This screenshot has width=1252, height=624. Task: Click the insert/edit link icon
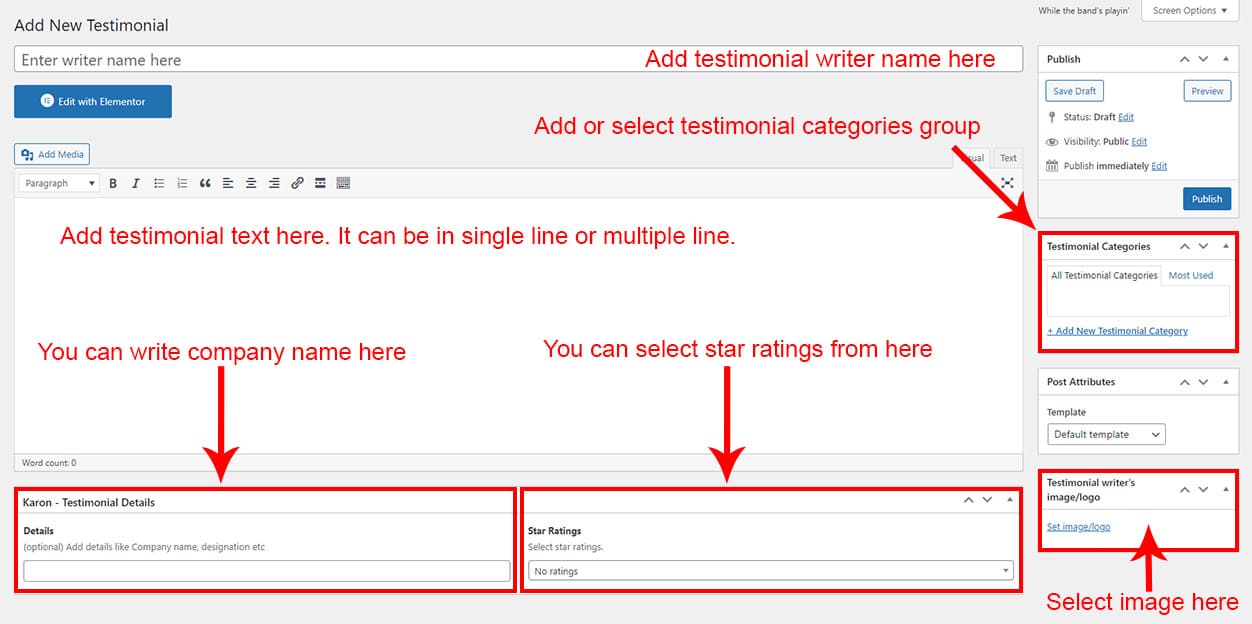(297, 184)
